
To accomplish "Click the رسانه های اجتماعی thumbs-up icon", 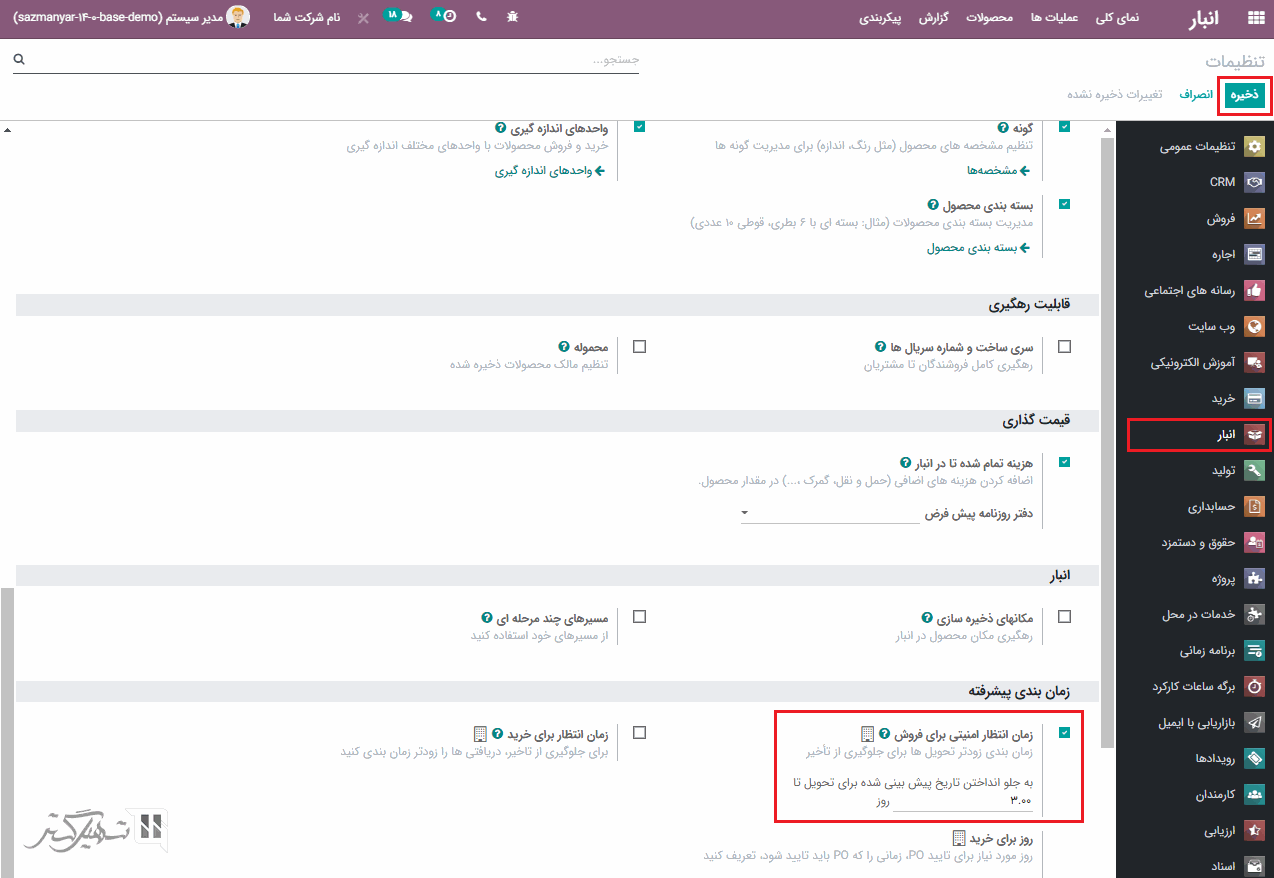I will (1254, 290).
